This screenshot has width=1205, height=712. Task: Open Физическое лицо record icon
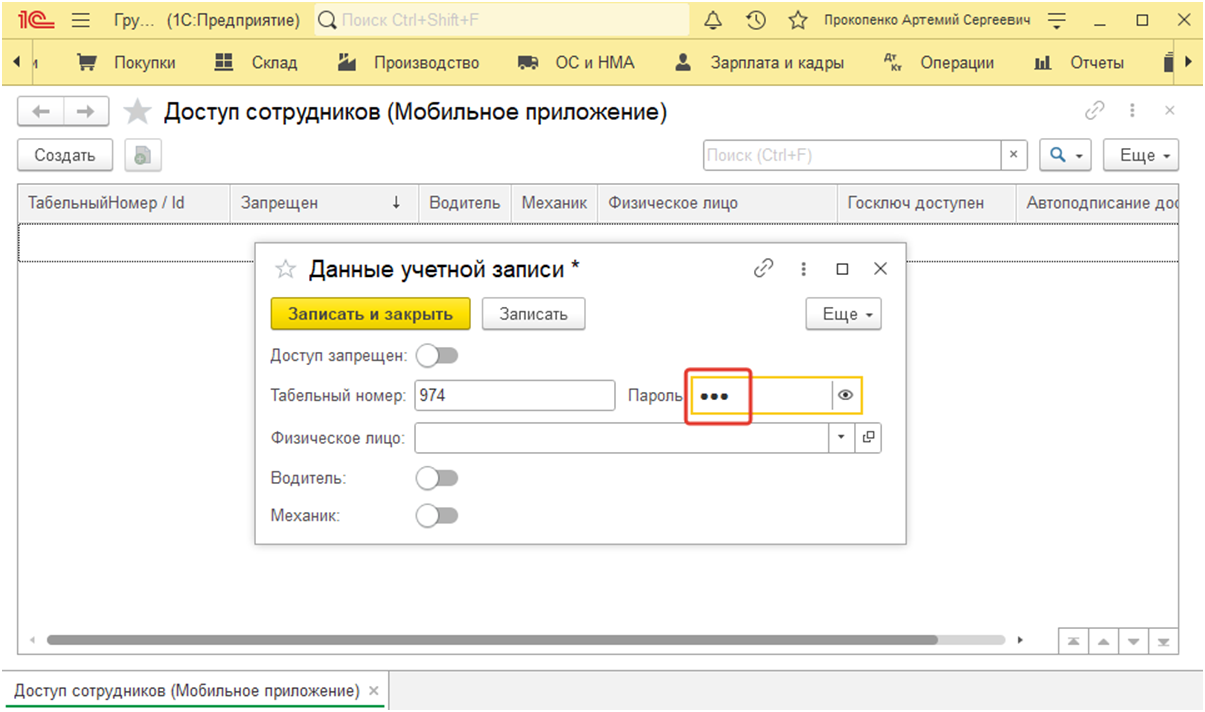coord(868,438)
